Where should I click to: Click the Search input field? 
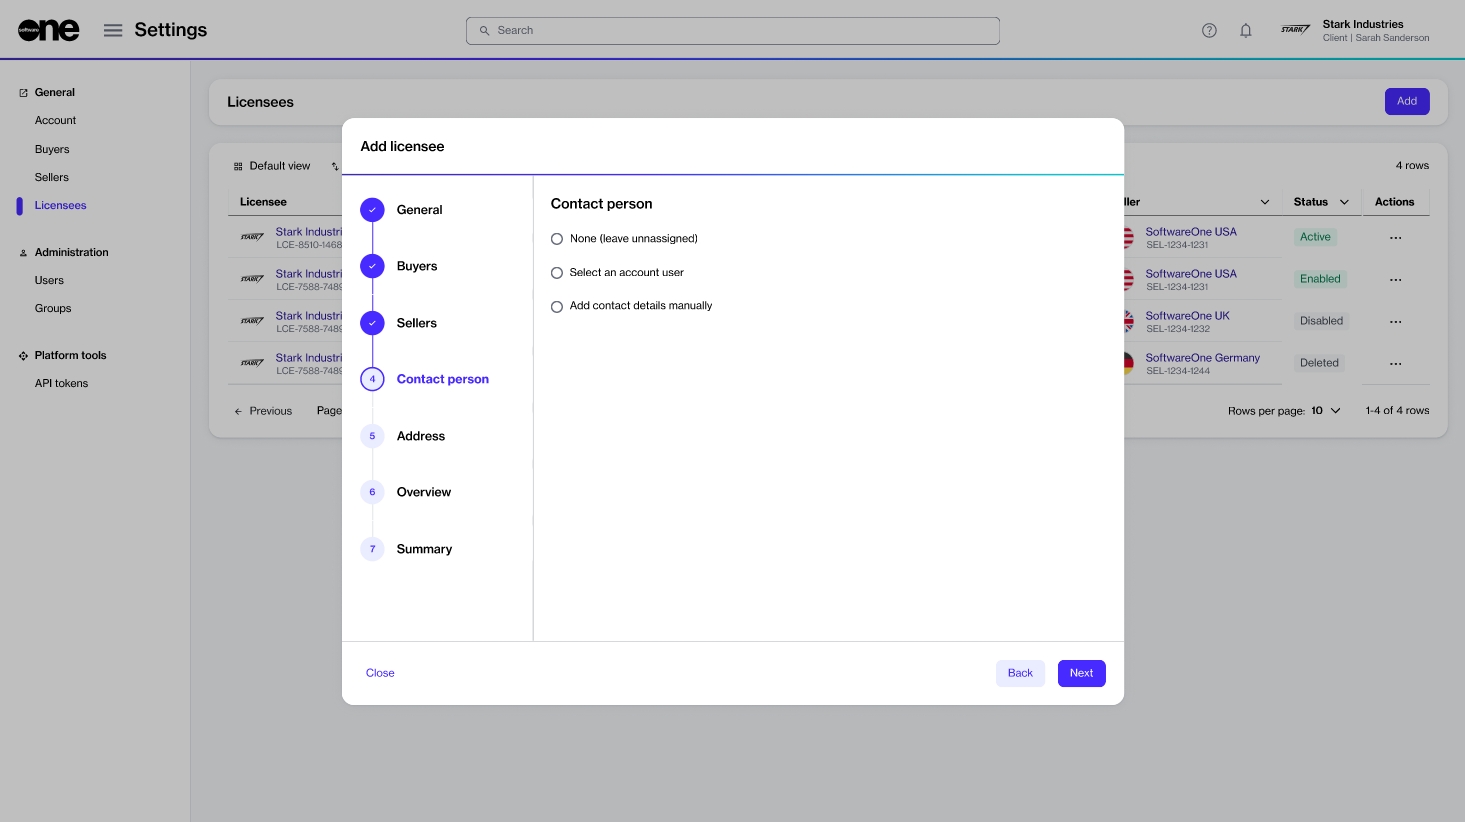[x=732, y=31]
